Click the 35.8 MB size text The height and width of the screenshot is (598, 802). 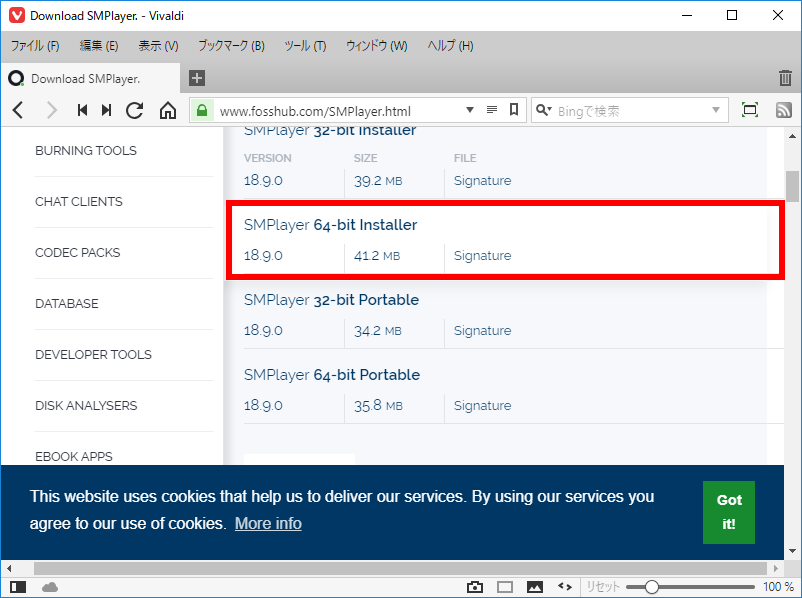click(378, 406)
